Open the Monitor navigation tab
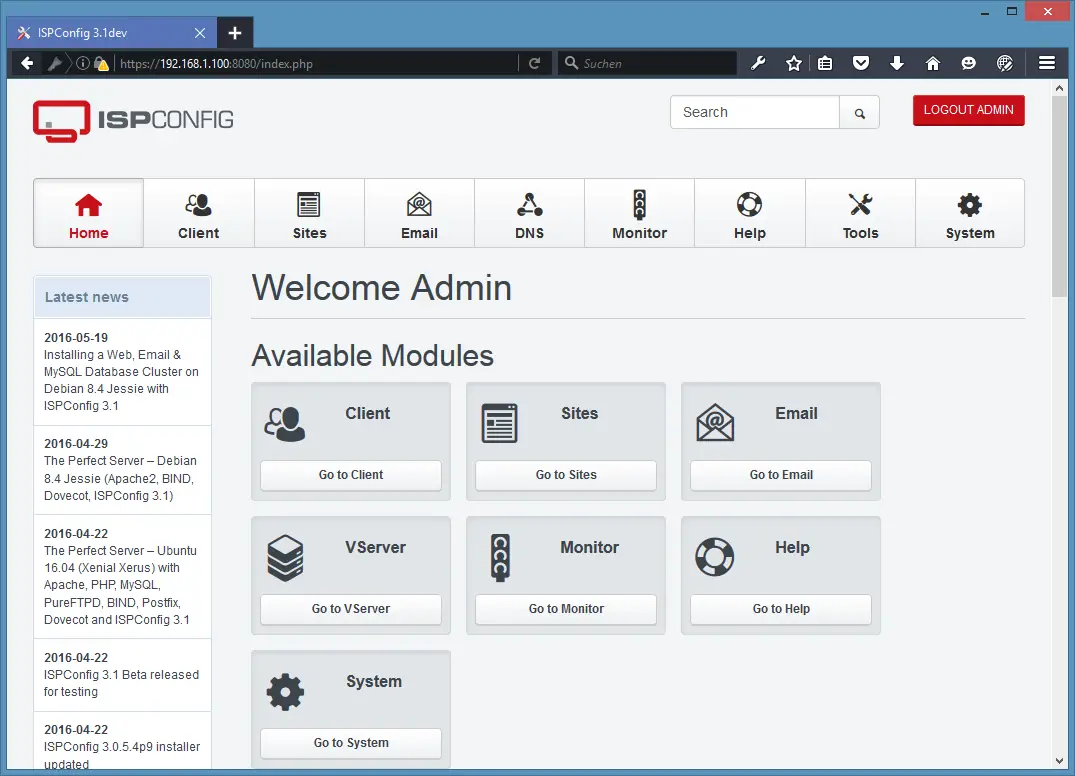This screenshot has width=1075, height=776. coord(640,213)
